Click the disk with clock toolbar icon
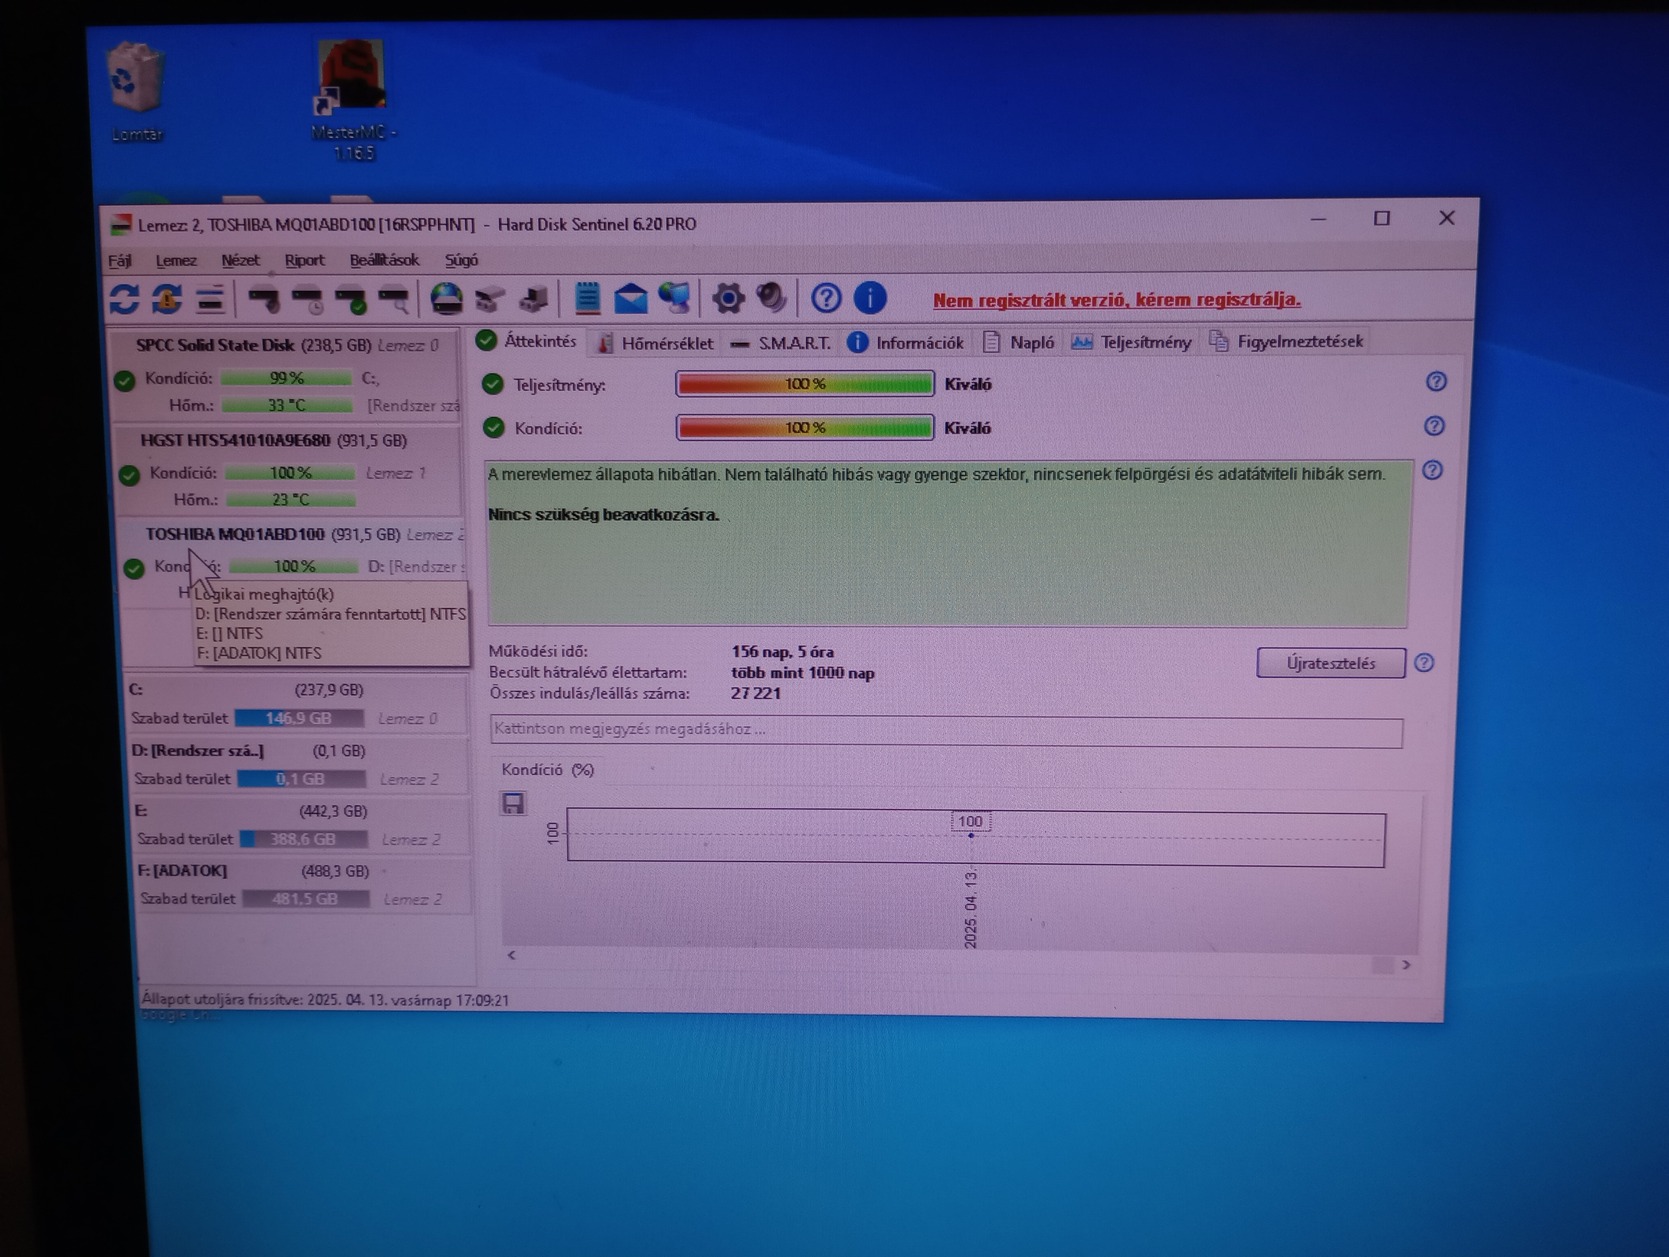 [307, 298]
